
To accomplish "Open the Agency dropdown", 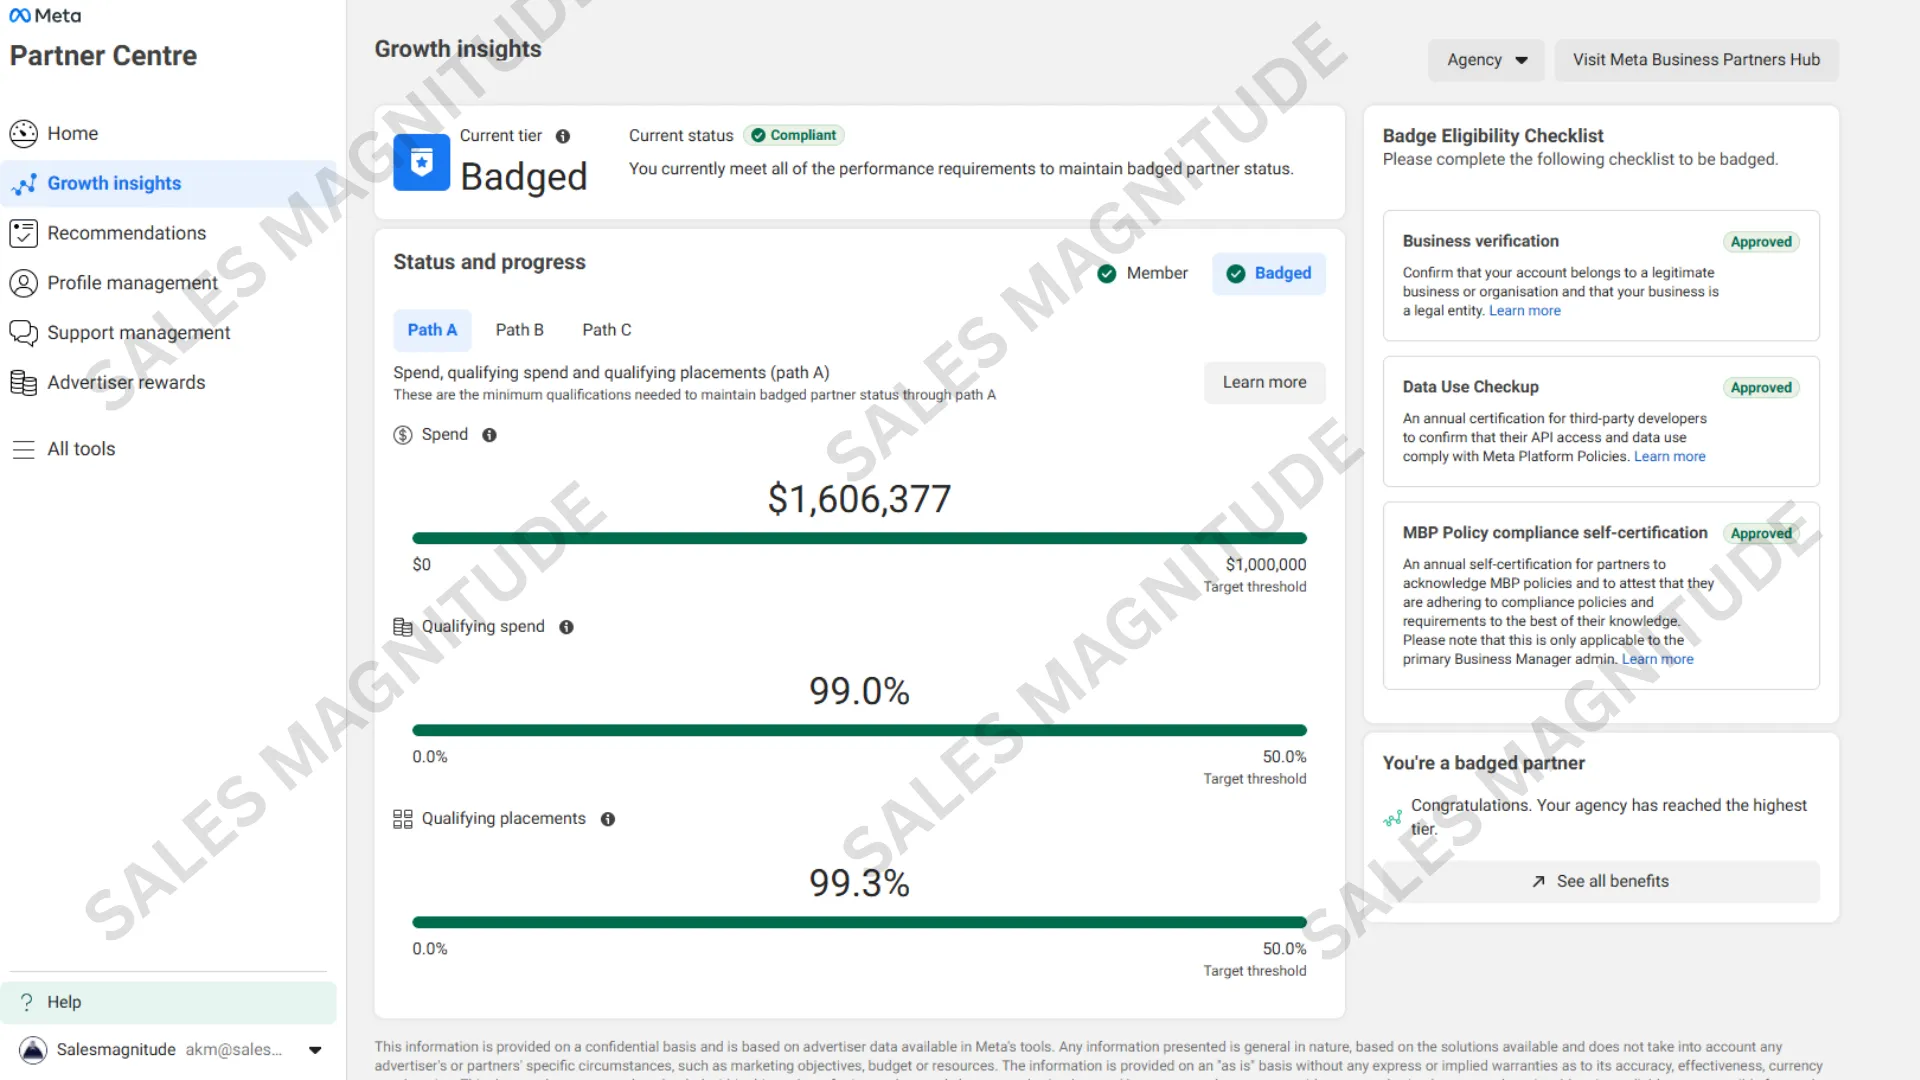I will (1486, 60).
